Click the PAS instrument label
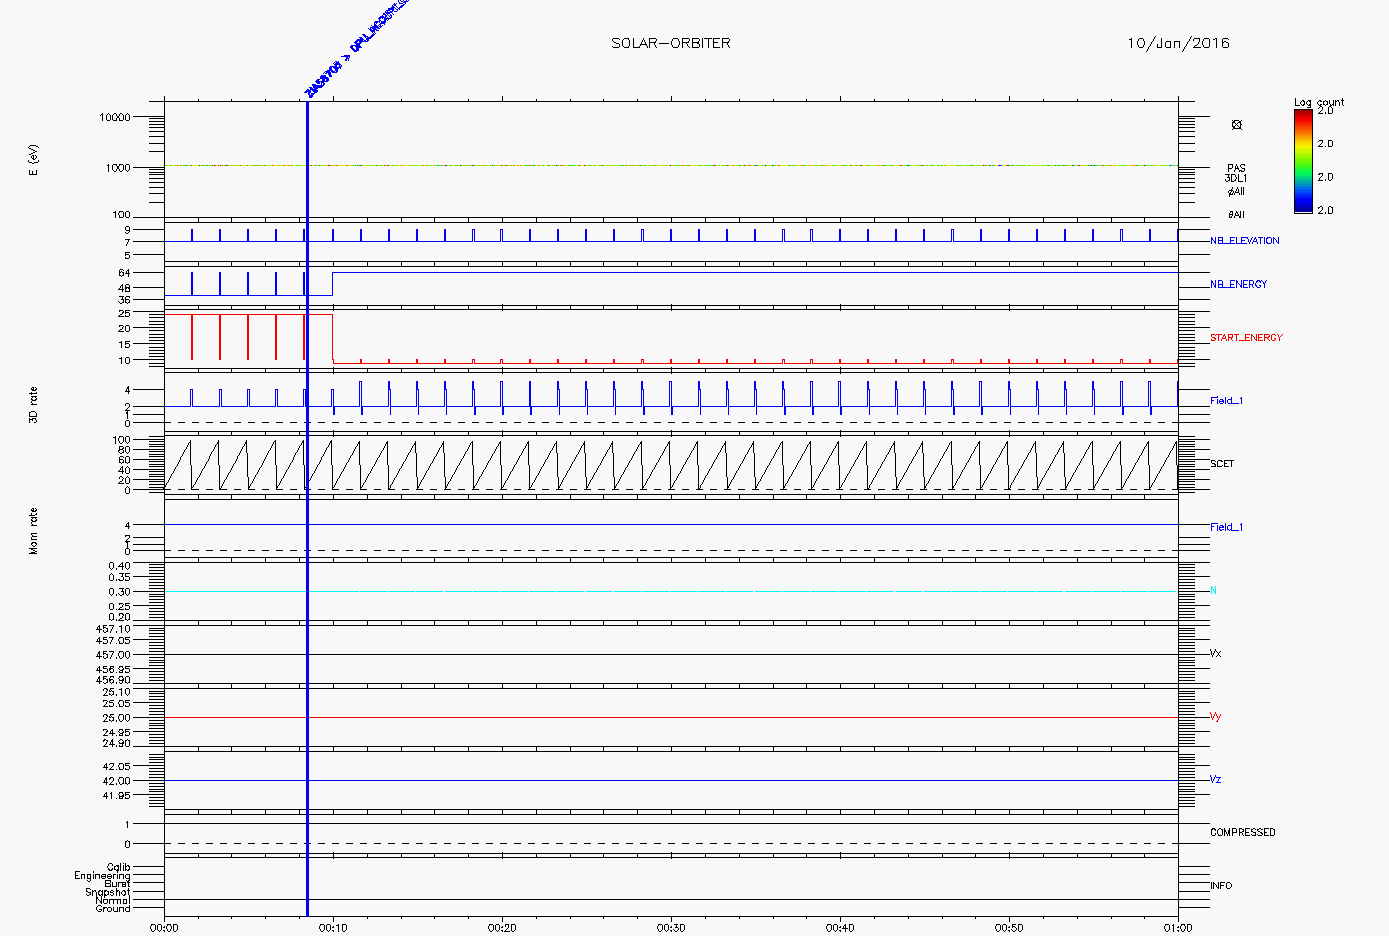The height and width of the screenshot is (936, 1389). tap(1237, 169)
